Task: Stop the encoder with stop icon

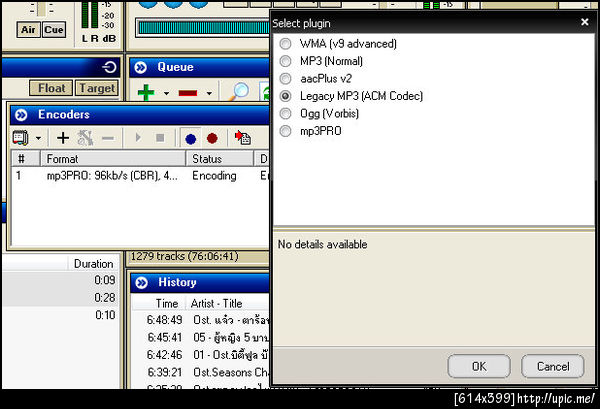Action: click(160, 138)
